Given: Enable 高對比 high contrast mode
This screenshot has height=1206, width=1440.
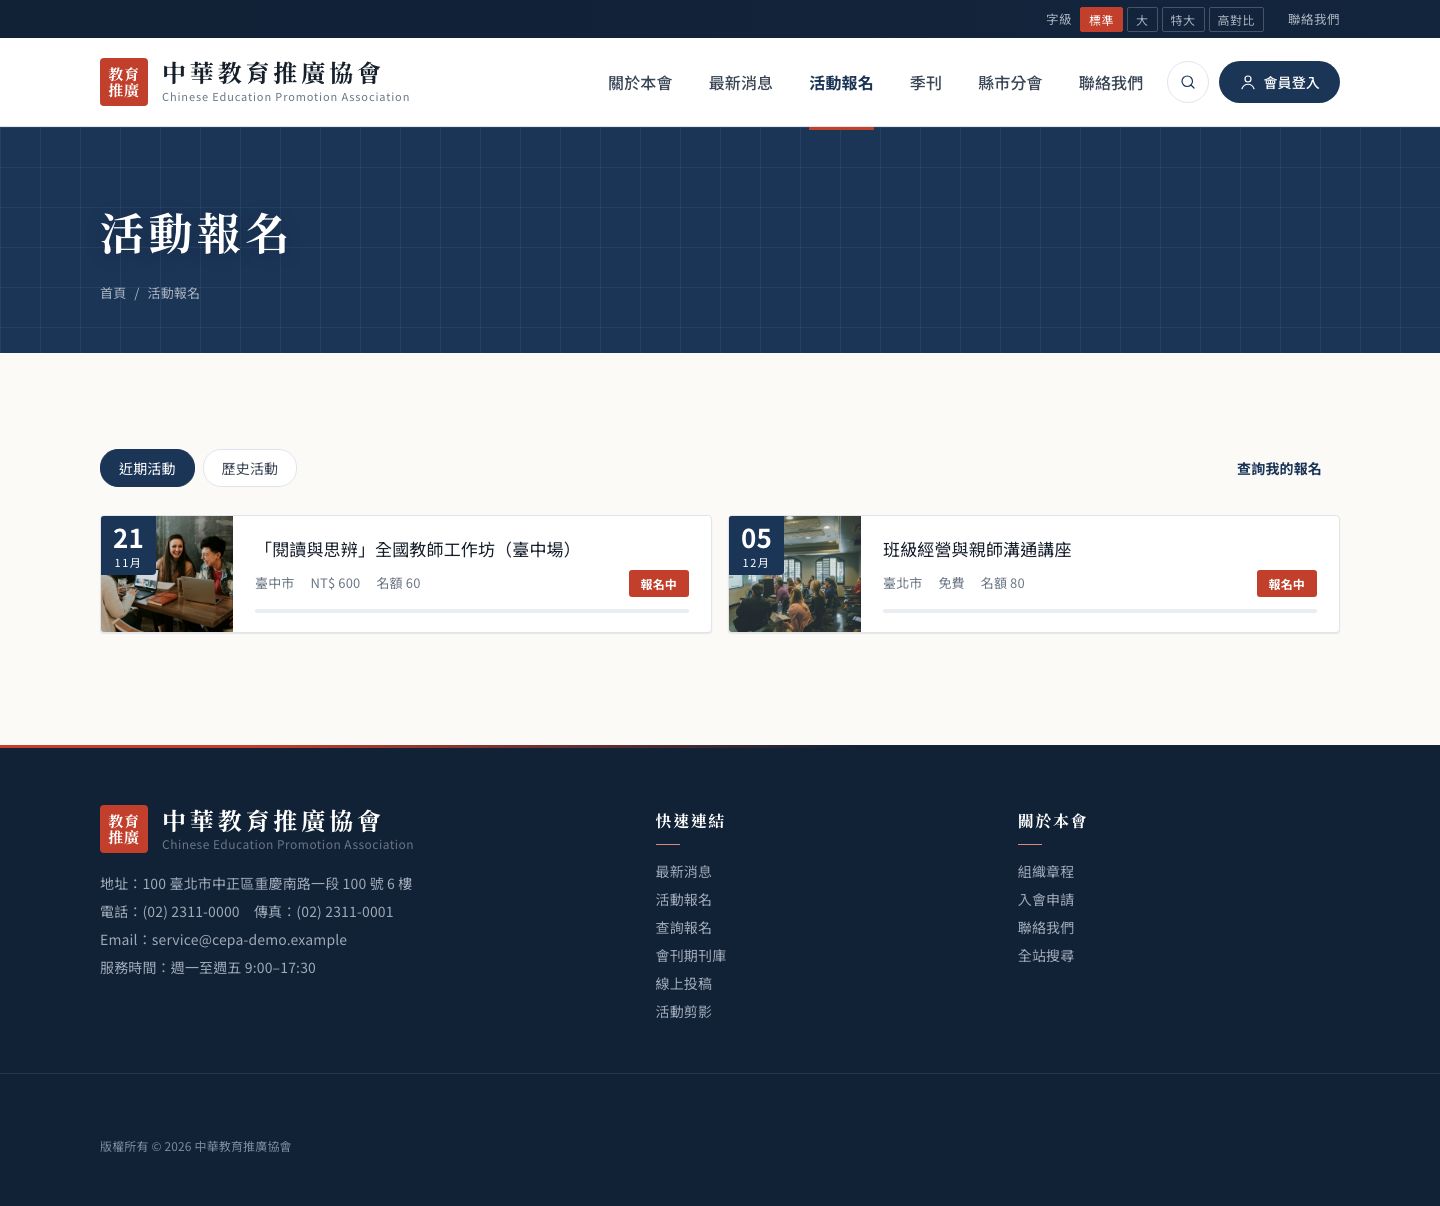Looking at the screenshot, I should (1236, 20).
